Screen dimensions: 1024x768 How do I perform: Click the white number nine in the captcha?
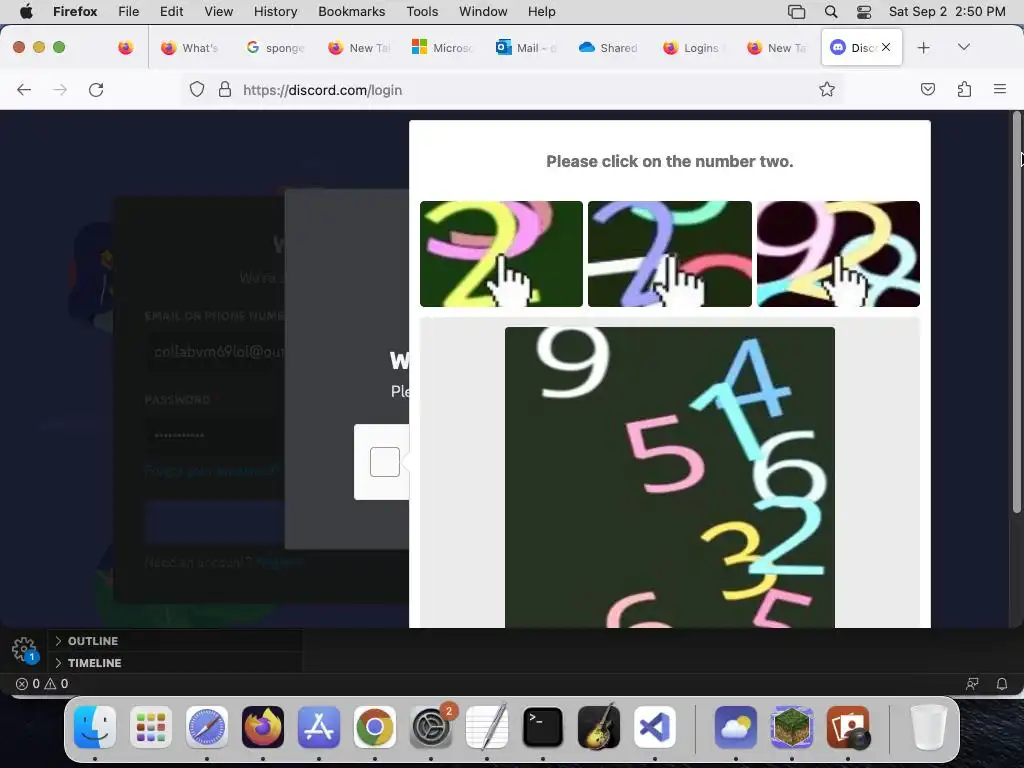(x=572, y=362)
